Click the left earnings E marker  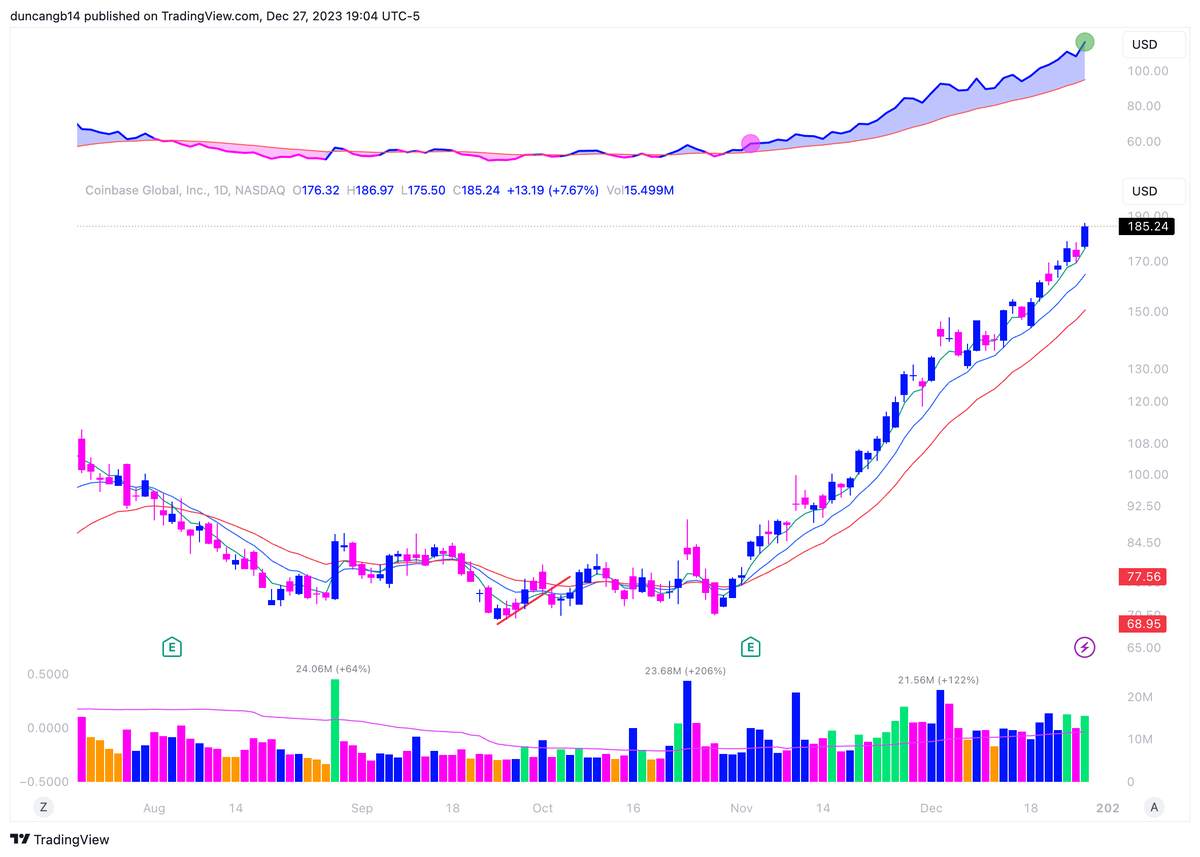[172, 647]
